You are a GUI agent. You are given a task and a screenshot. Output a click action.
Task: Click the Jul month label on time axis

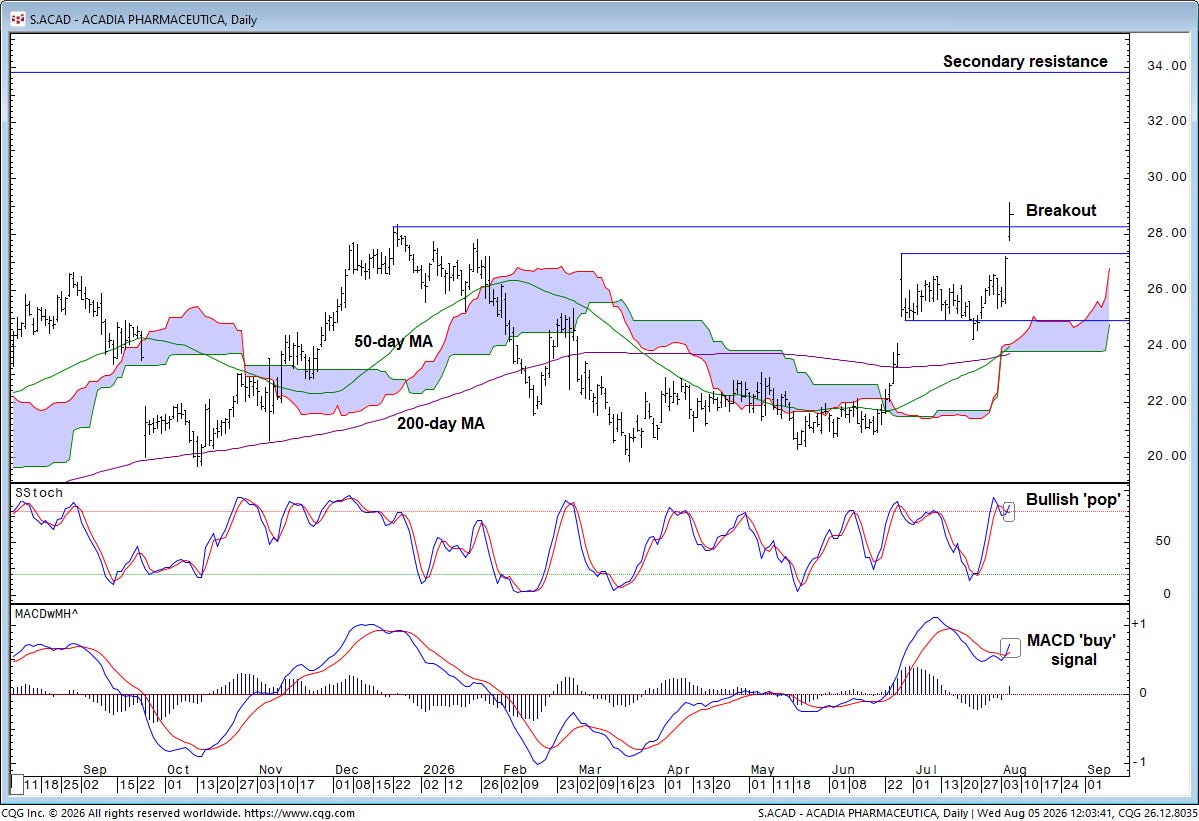[x=927, y=770]
